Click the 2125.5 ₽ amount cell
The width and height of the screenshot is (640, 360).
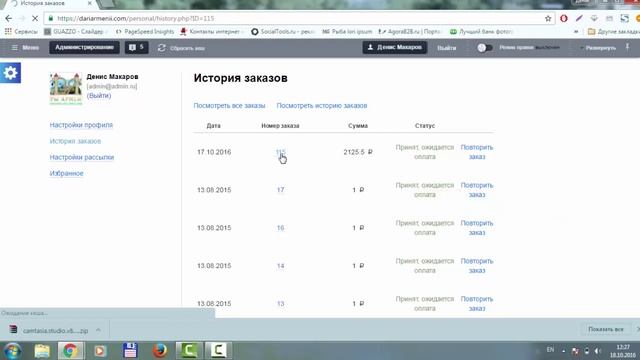tap(358, 152)
